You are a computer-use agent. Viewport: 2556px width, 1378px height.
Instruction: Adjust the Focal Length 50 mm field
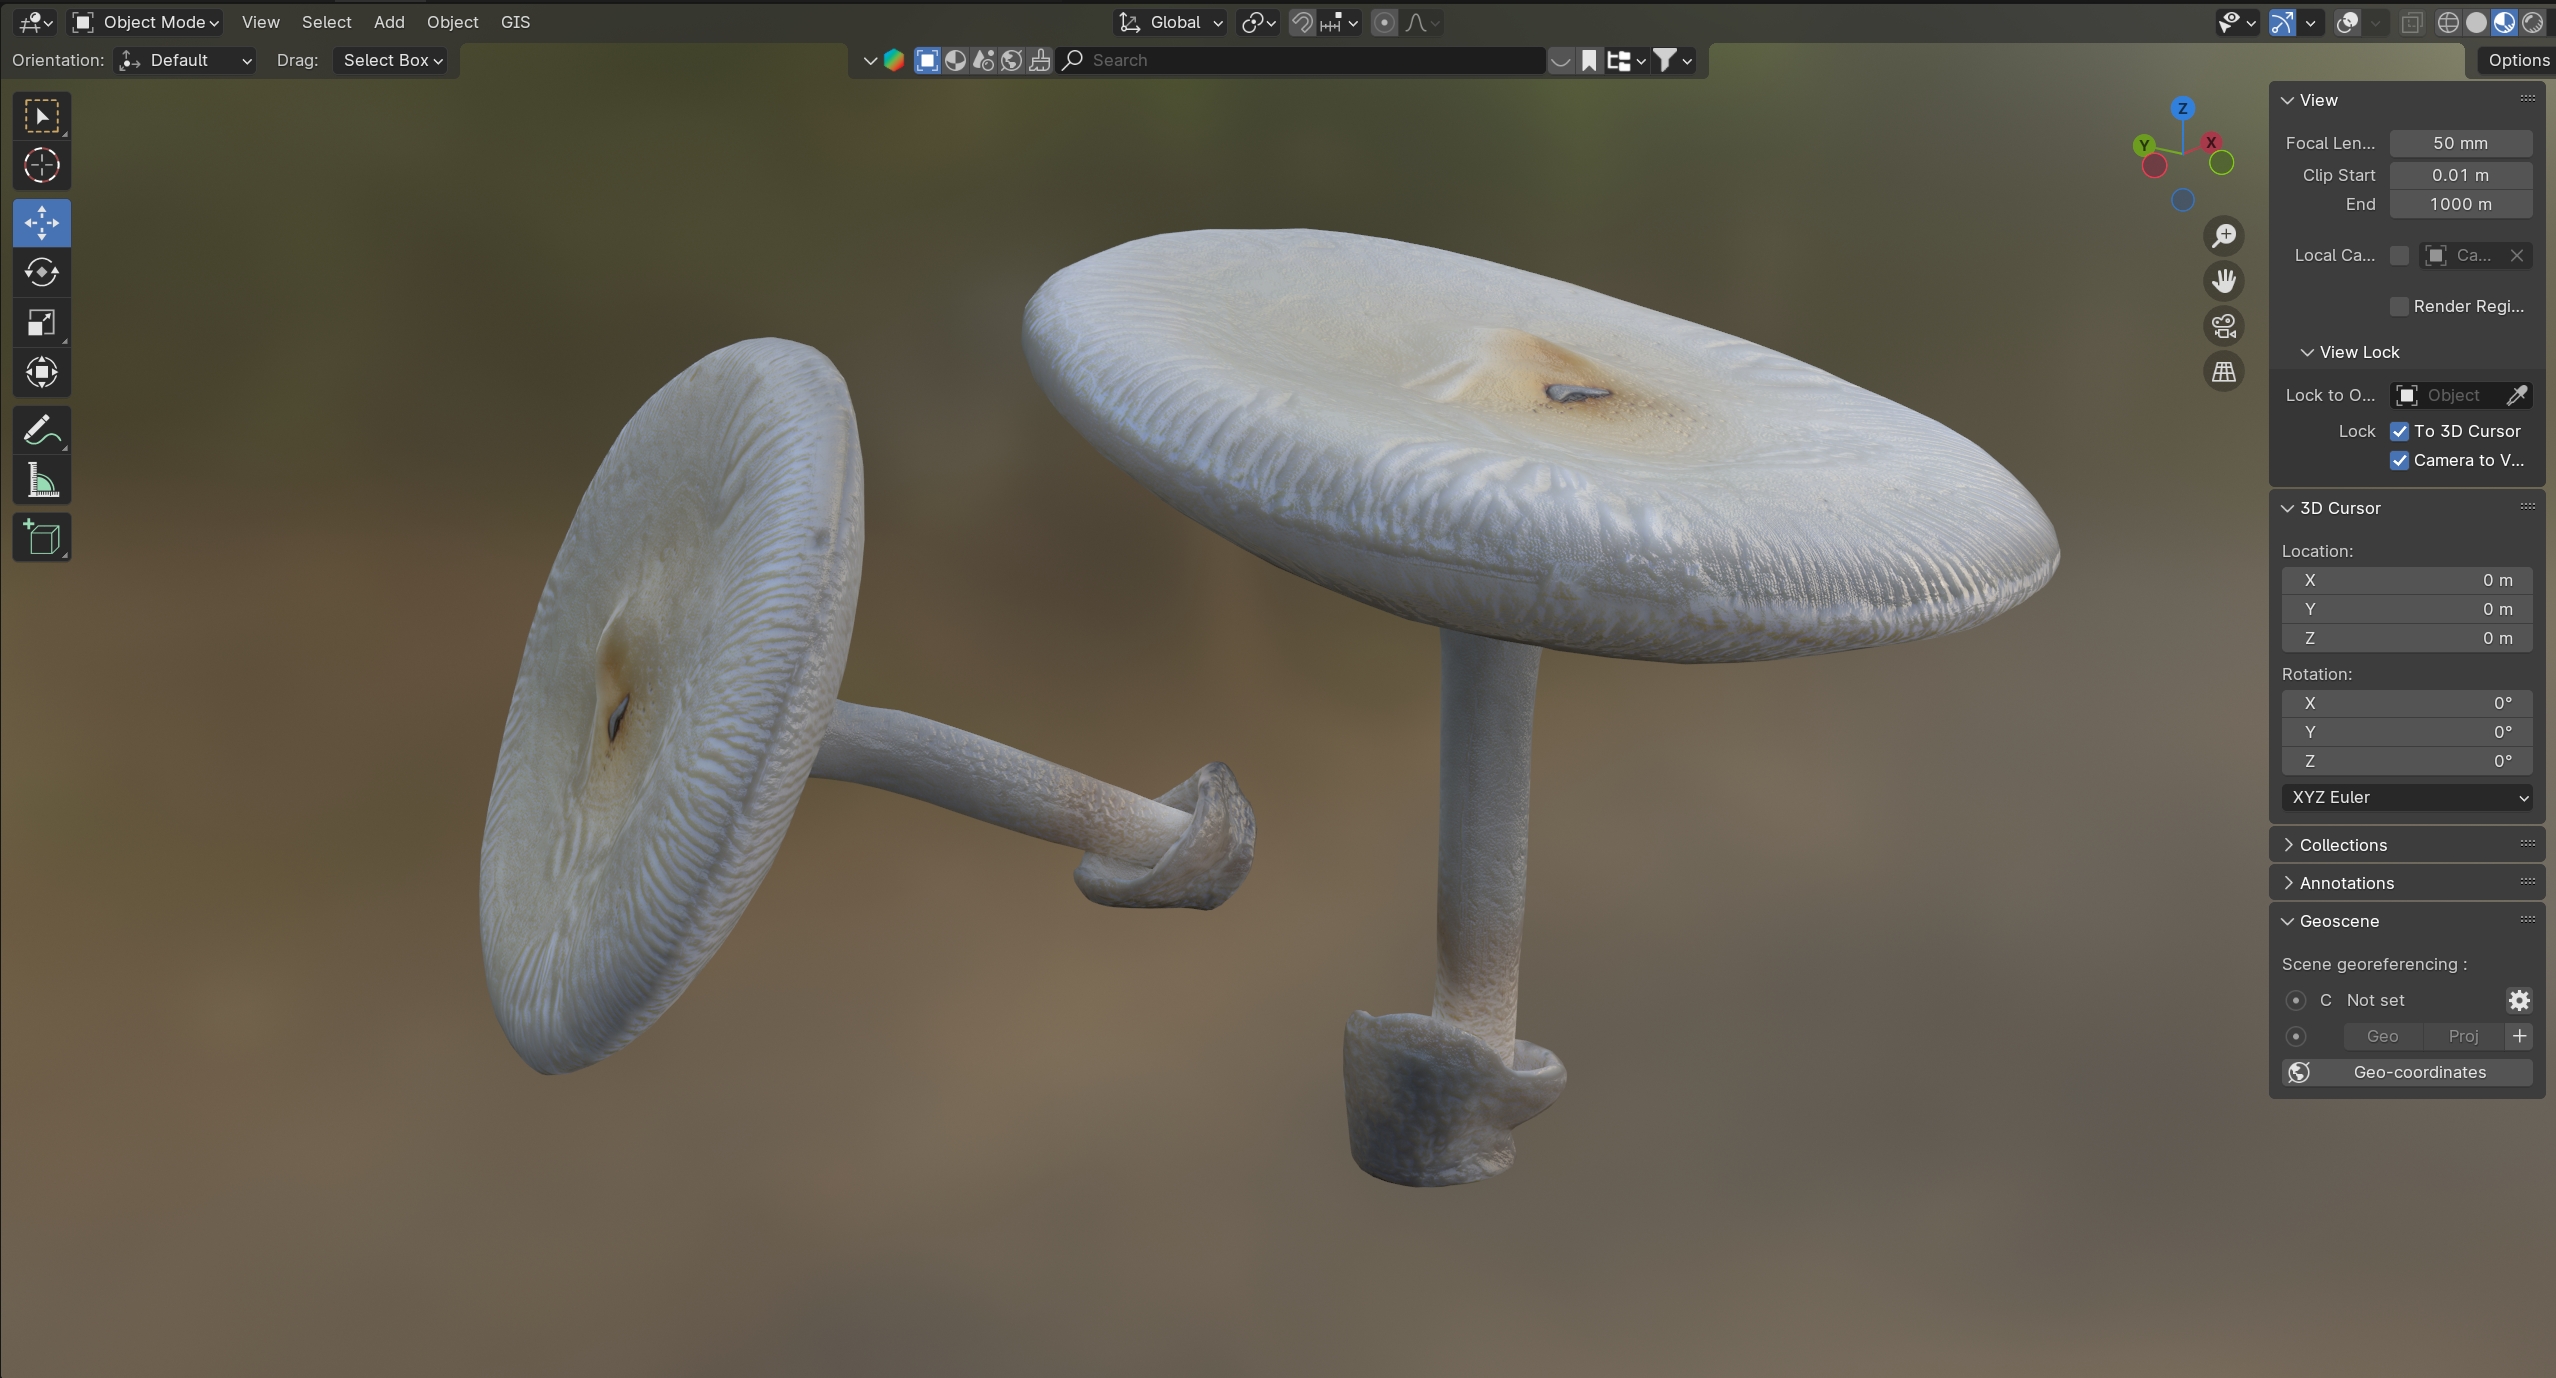point(2459,143)
